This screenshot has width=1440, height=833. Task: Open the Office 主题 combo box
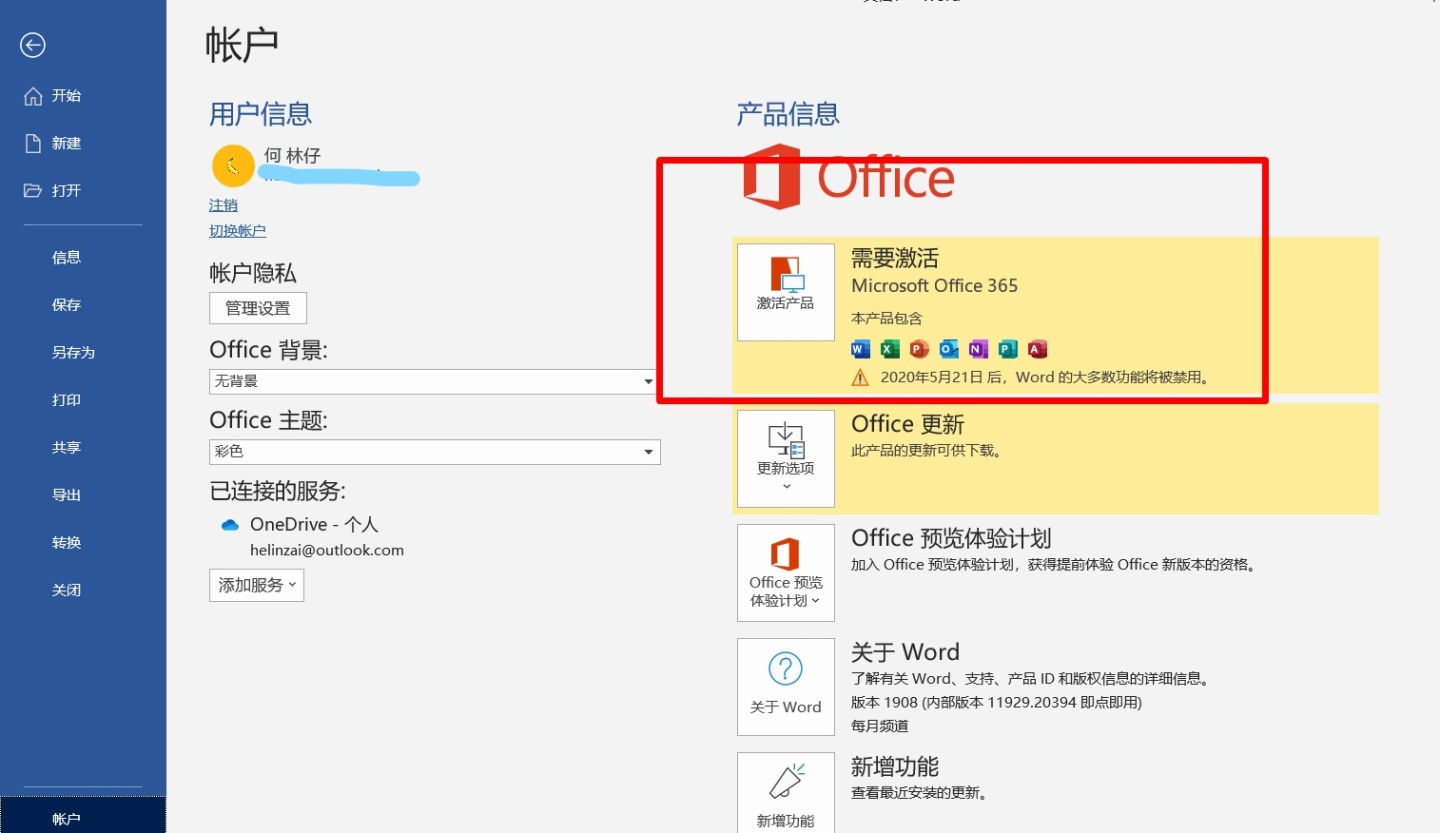pyautogui.click(x=435, y=452)
